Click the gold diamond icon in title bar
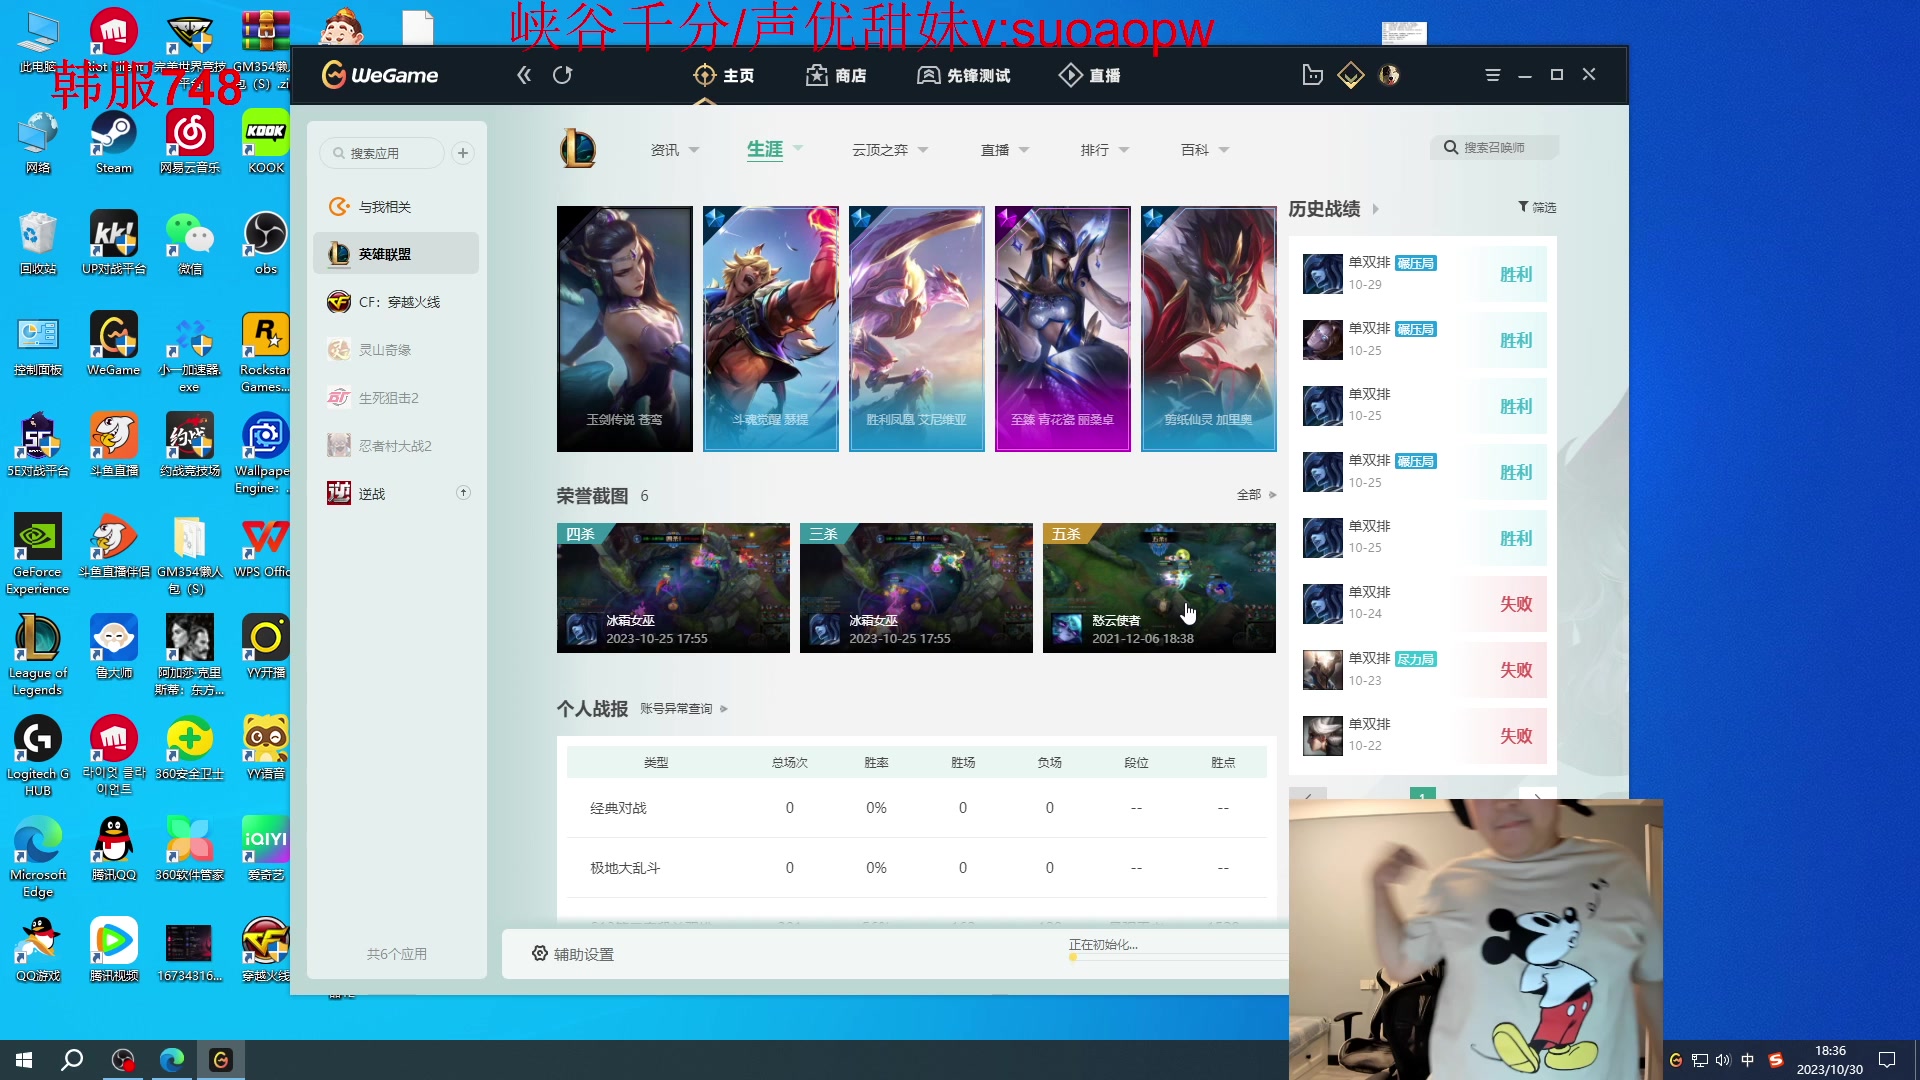This screenshot has height=1080, width=1920. pos(1351,75)
